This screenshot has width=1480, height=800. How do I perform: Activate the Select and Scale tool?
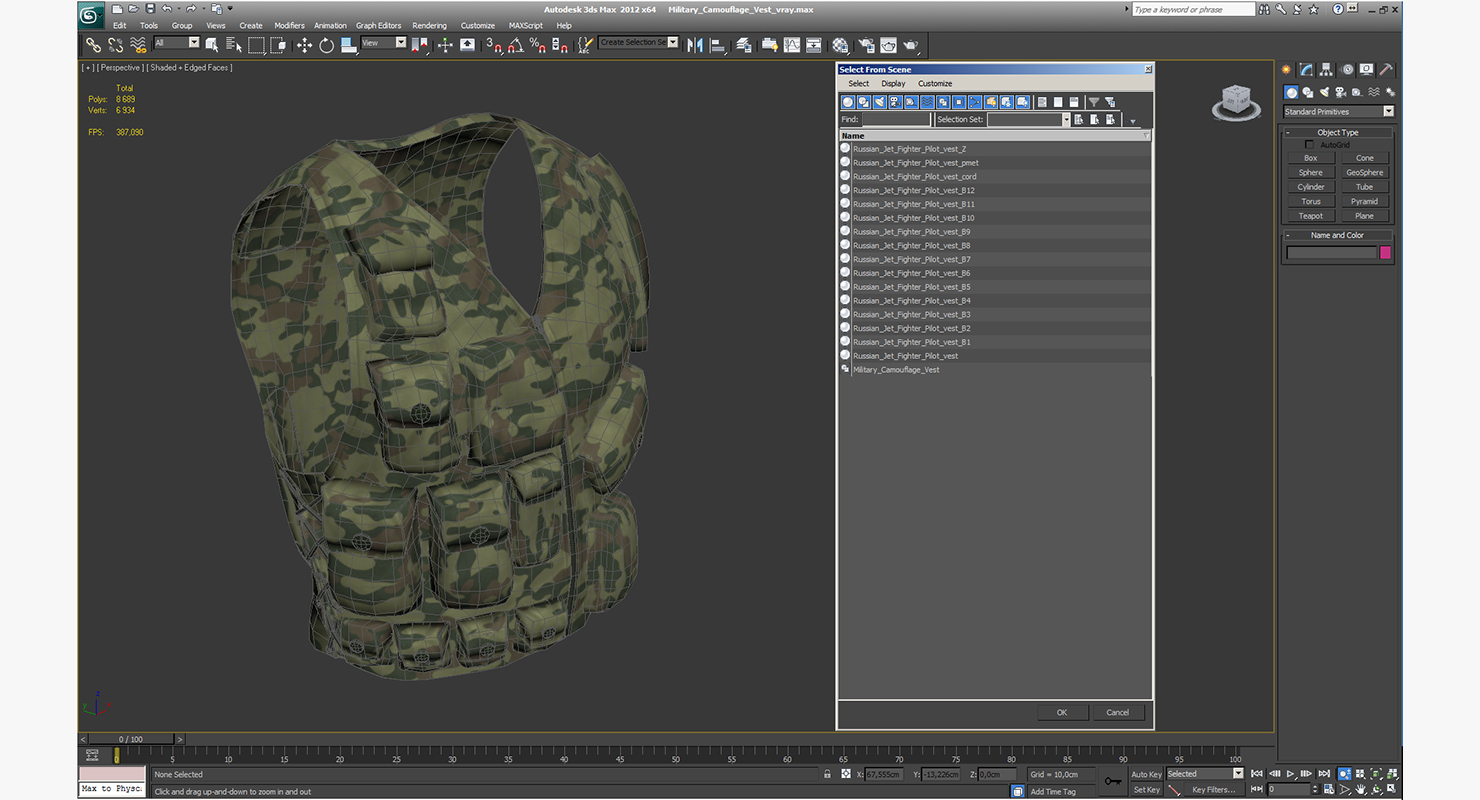click(x=348, y=45)
